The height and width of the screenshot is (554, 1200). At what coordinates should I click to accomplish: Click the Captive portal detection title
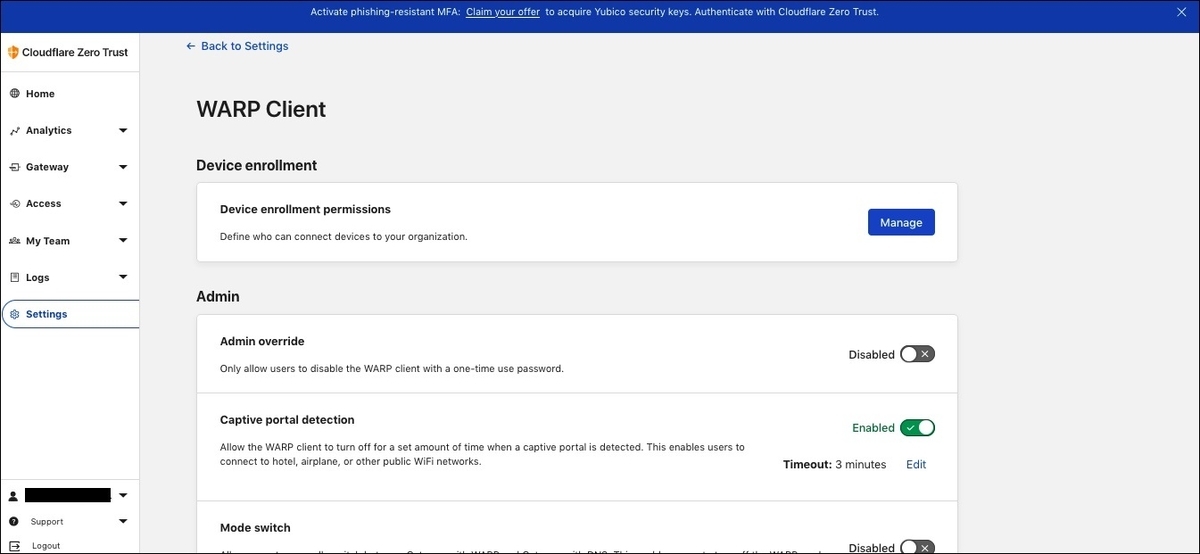click(287, 420)
